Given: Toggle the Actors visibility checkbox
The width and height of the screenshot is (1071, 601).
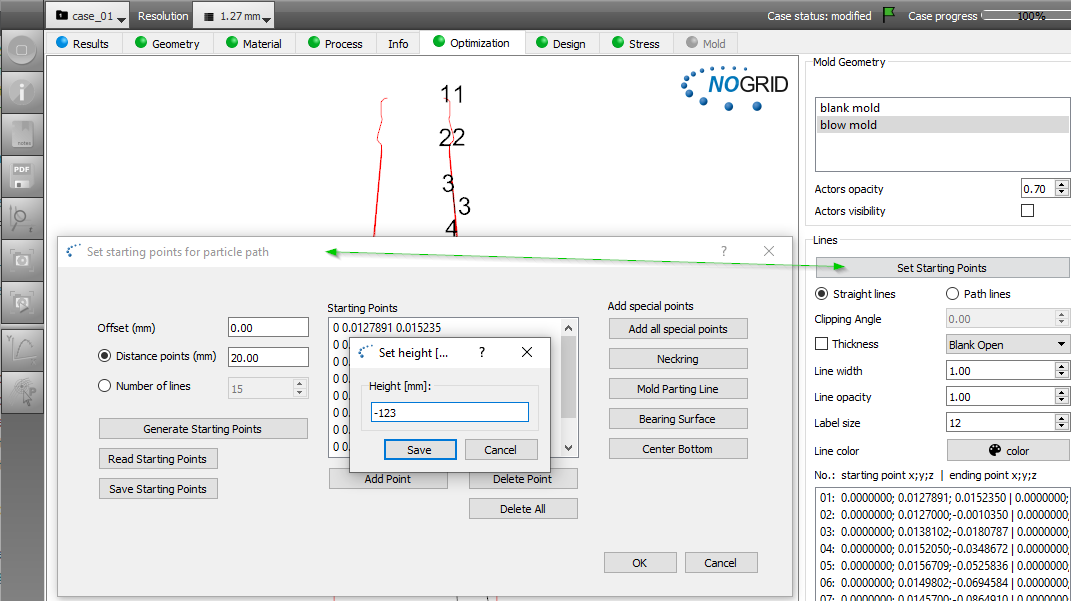Looking at the screenshot, I should click(1027, 210).
